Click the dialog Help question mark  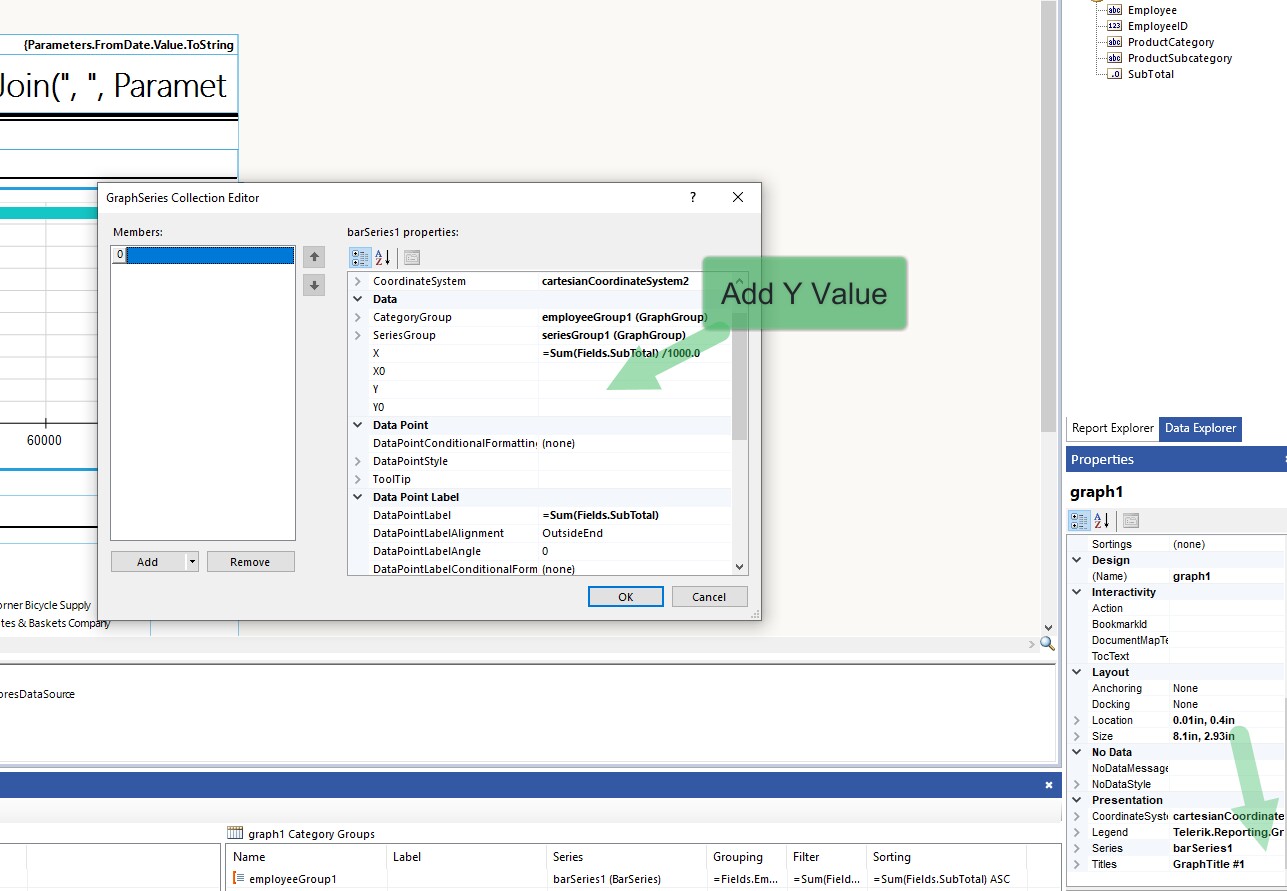click(x=693, y=198)
